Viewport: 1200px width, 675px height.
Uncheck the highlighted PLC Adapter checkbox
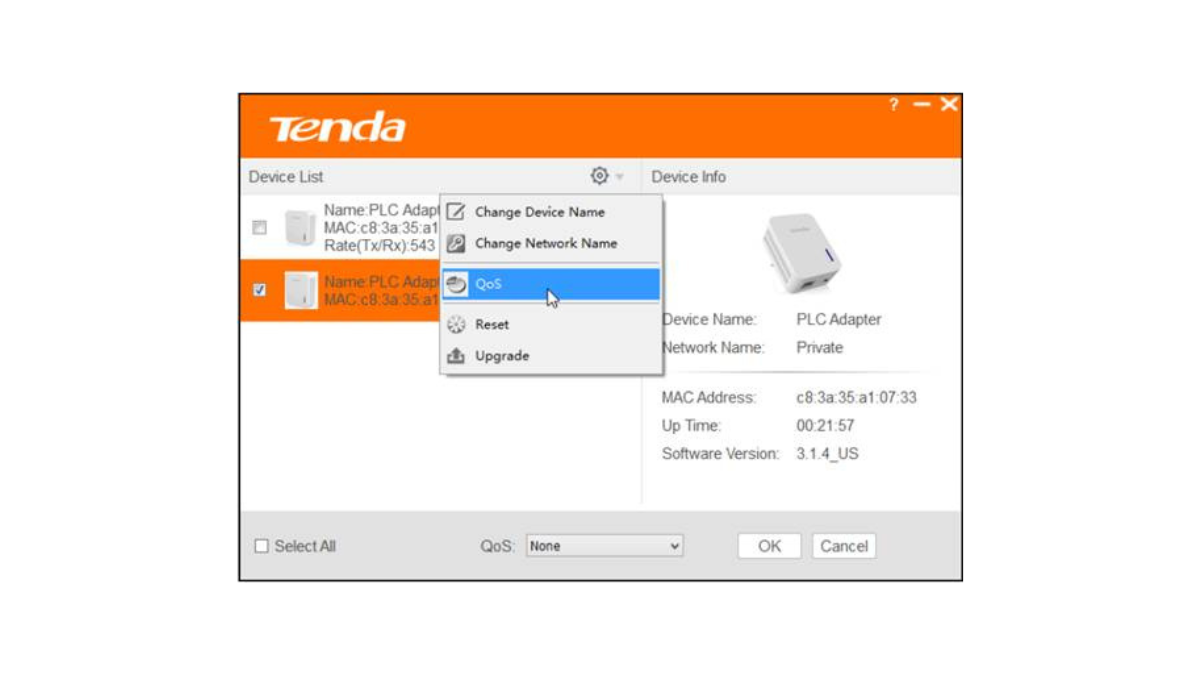pos(260,290)
